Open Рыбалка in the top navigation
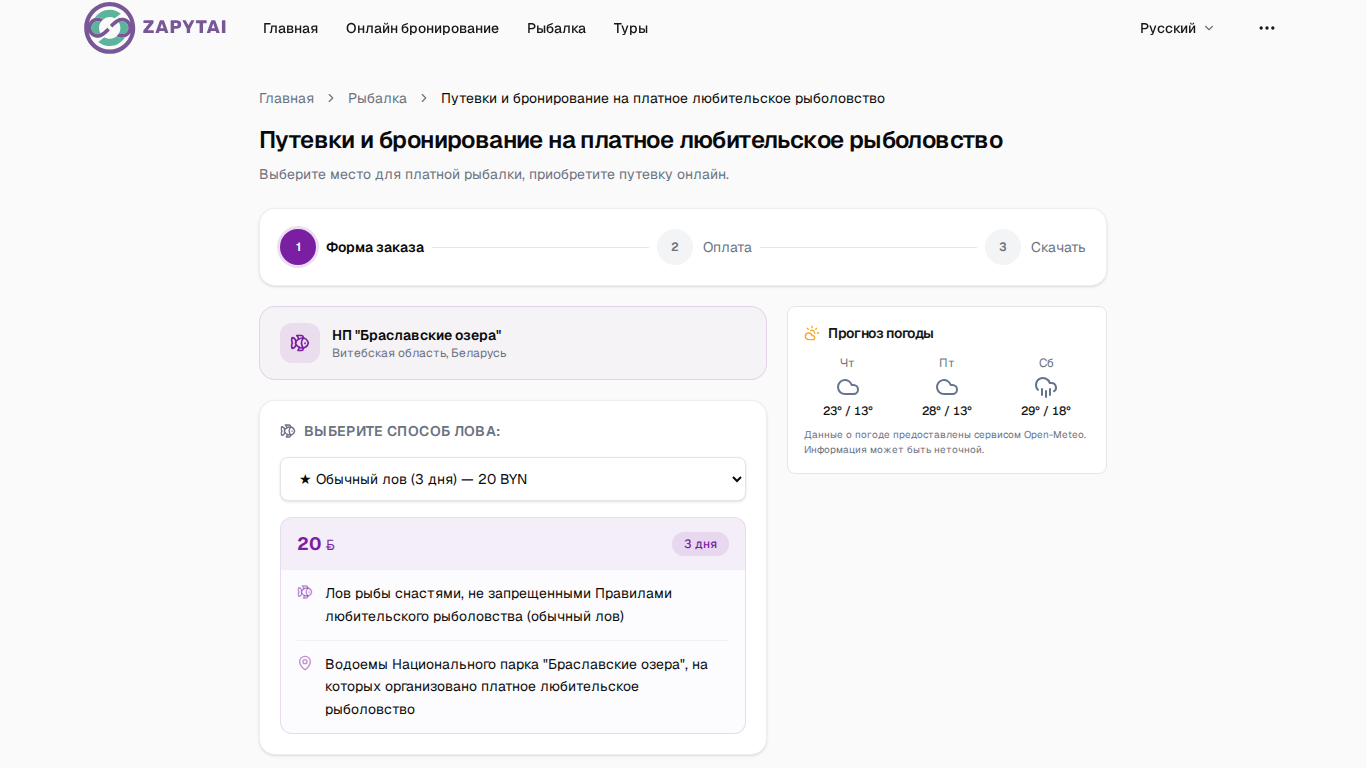The height and width of the screenshot is (768, 1366). tap(556, 28)
